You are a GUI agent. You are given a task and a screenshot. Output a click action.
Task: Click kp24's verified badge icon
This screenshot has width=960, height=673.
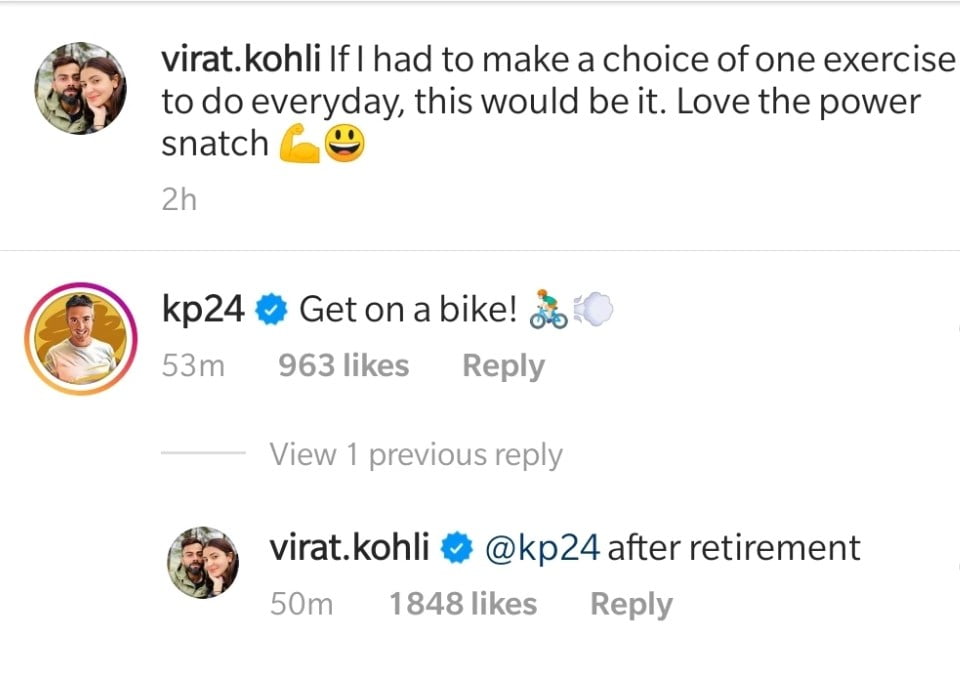(x=270, y=311)
